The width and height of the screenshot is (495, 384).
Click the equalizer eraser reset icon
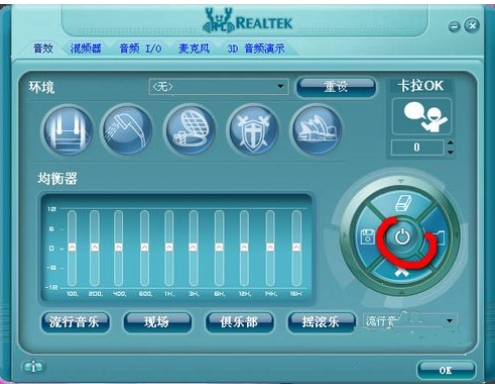pyautogui.click(x=402, y=203)
